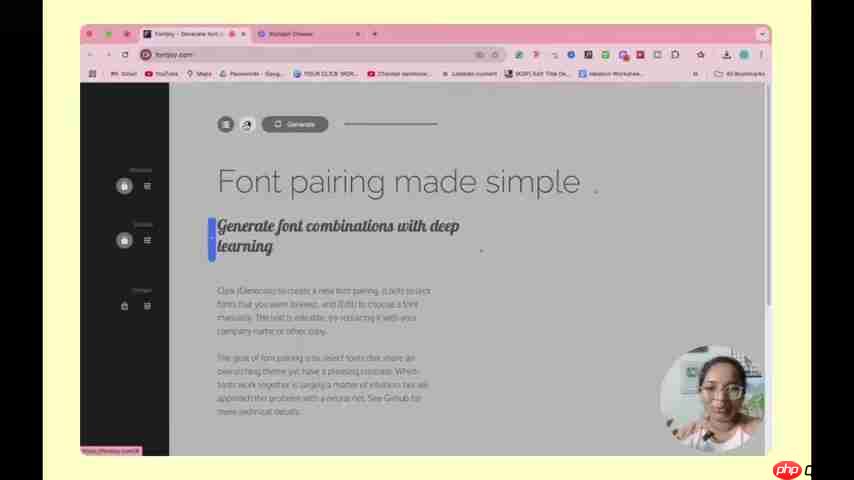Viewport: 854px width, 480px height.
Task: Click the fontjoy.com address bar
Action: pos(300,54)
